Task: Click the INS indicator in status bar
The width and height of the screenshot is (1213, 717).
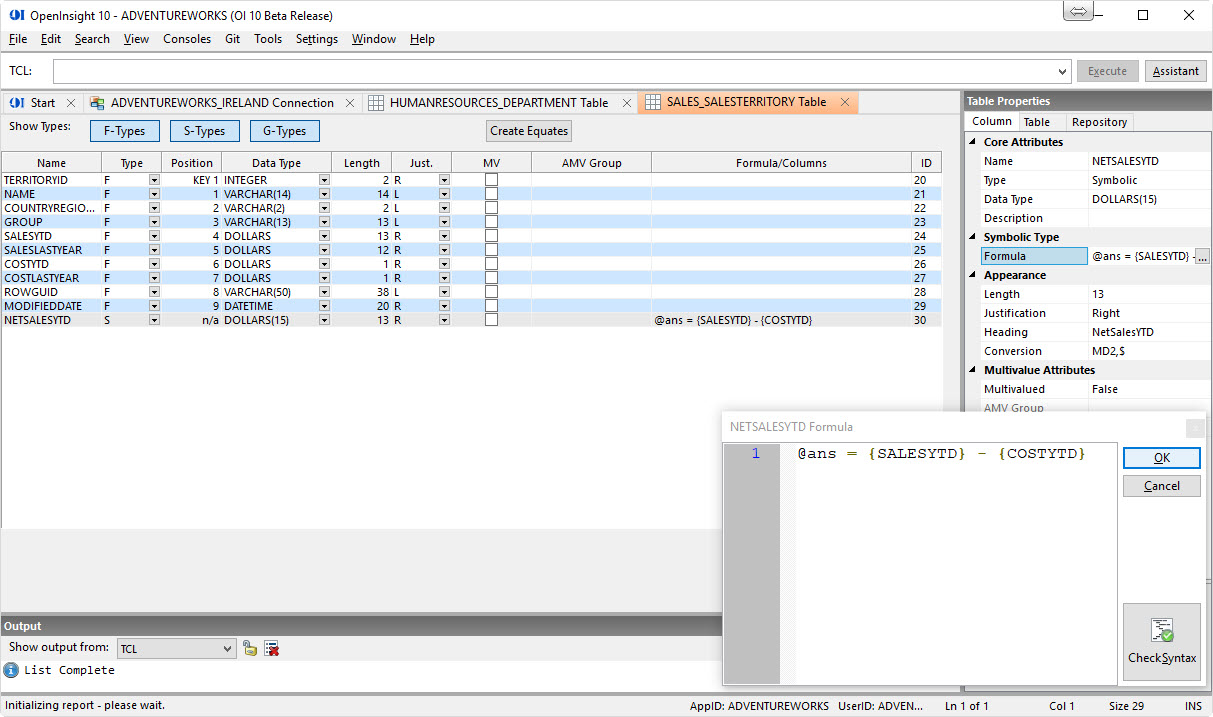Action: coord(1191,706)
